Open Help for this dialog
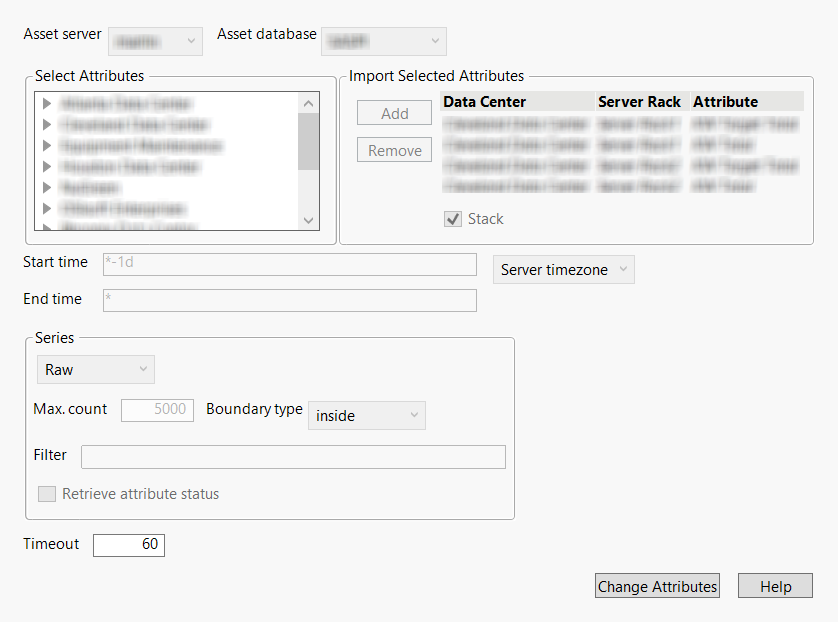 [774, 585]
